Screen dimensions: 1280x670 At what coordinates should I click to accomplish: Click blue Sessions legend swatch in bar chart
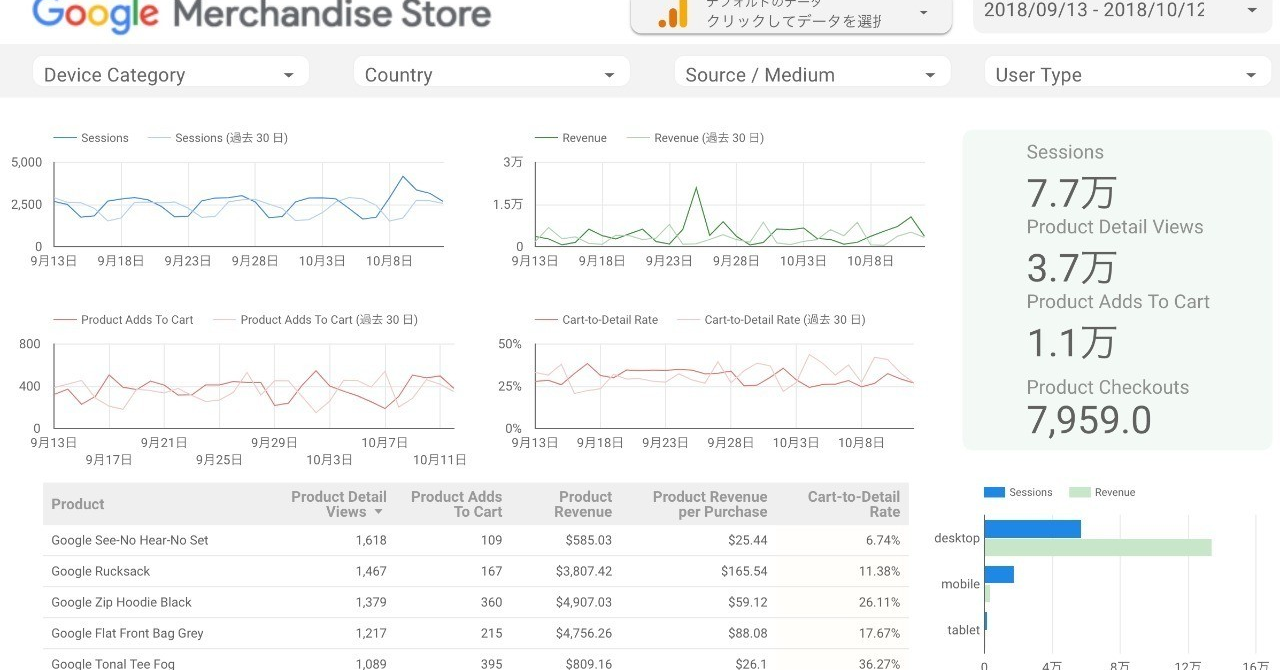[994, 492]
